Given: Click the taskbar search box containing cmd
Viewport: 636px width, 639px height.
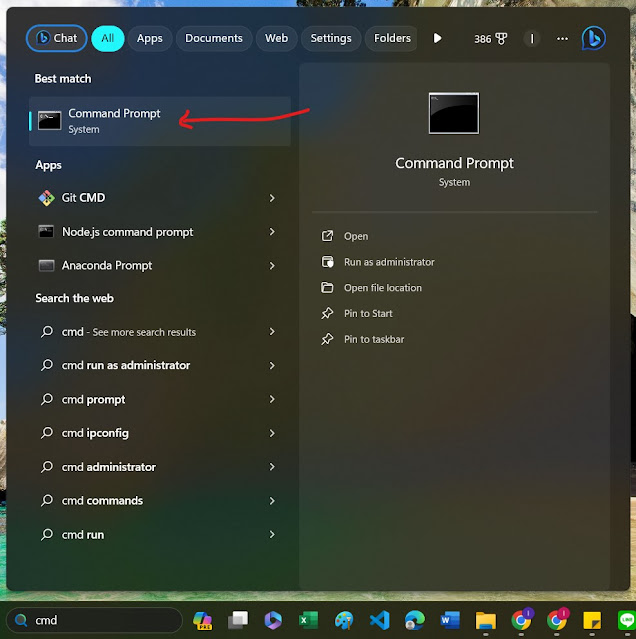Looking at the screenshot, I should (95, 620).
